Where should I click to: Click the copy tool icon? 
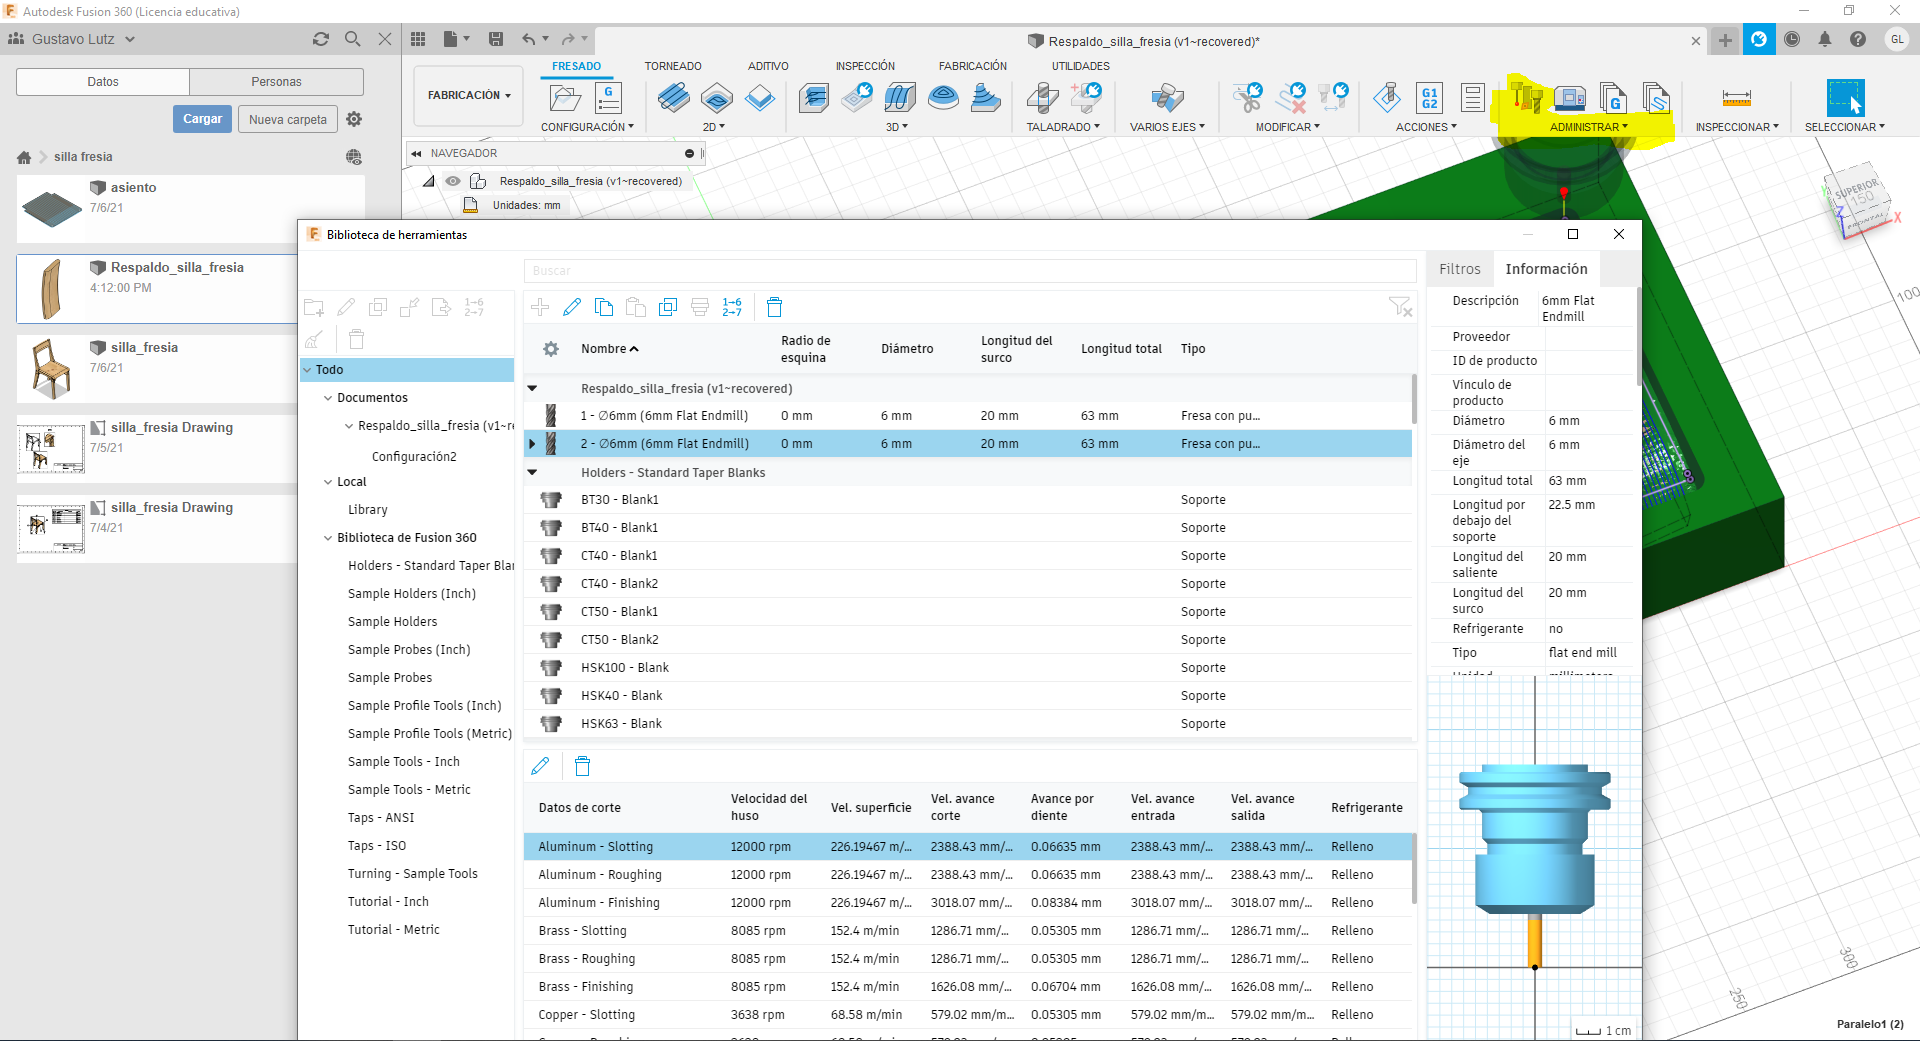pyautogui.click(x=604, y=307)
